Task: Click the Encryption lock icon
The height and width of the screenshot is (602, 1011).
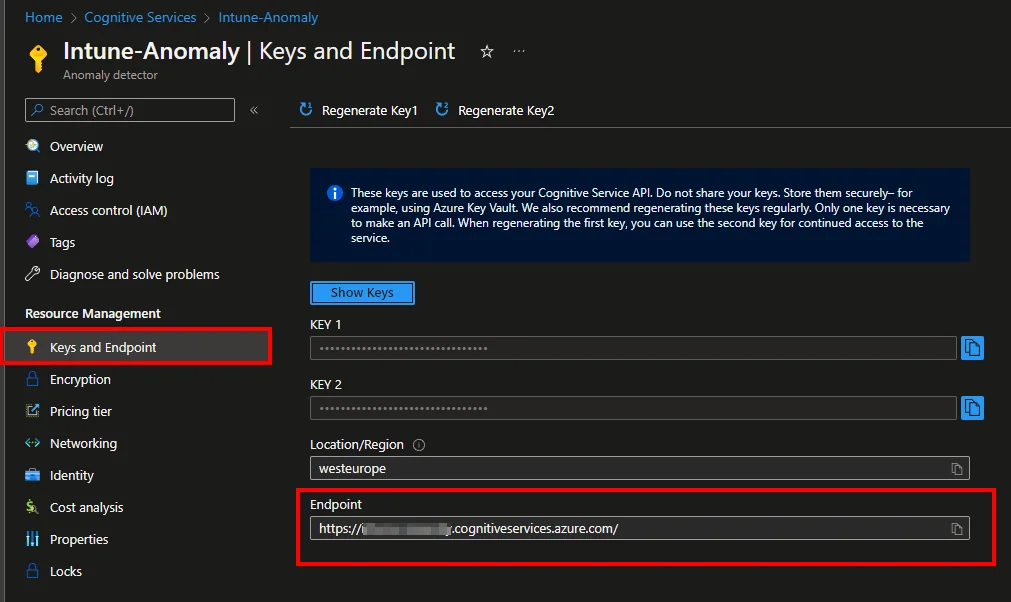Action: pos(32,378)
